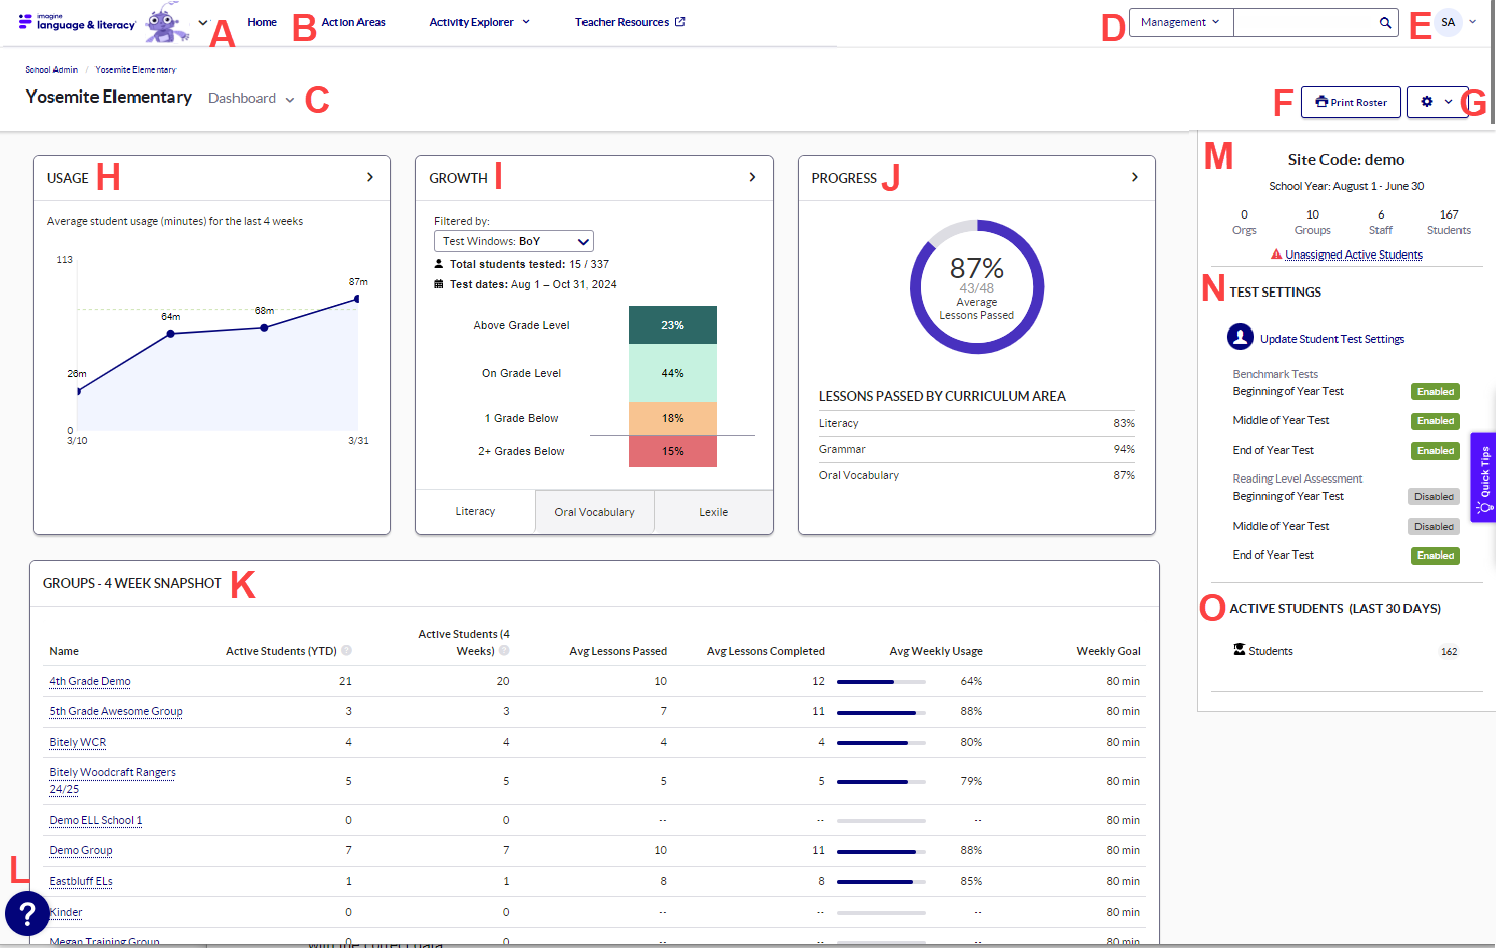The height and width of the screenshot is (948, 1498).
Task: Open the Progress card via its arrow icon
Action: (1134, 176)
